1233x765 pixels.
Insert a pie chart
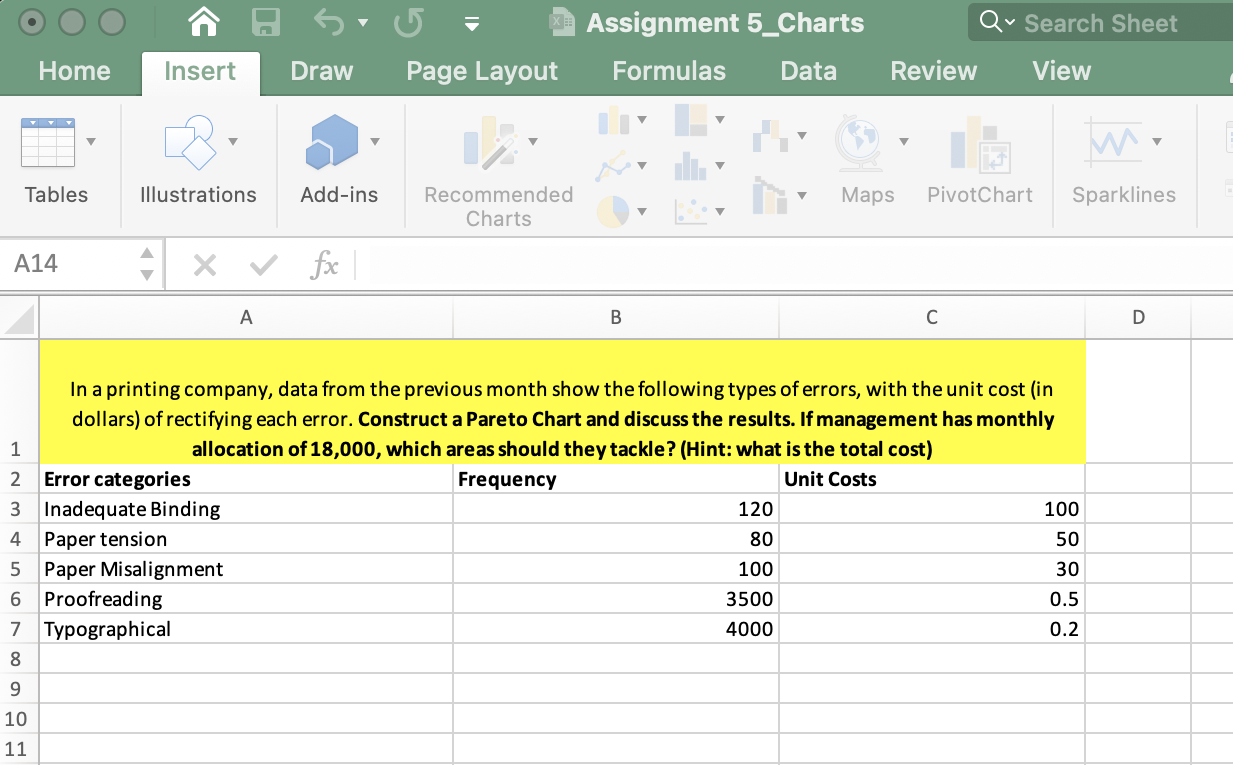613,210
